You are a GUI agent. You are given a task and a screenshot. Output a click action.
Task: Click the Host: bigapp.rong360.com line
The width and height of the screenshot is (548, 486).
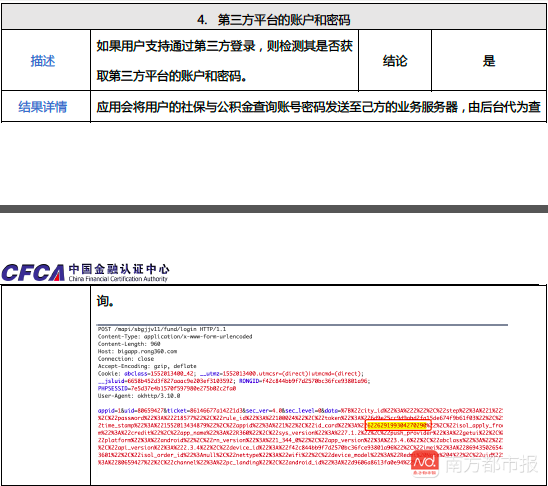137,351
